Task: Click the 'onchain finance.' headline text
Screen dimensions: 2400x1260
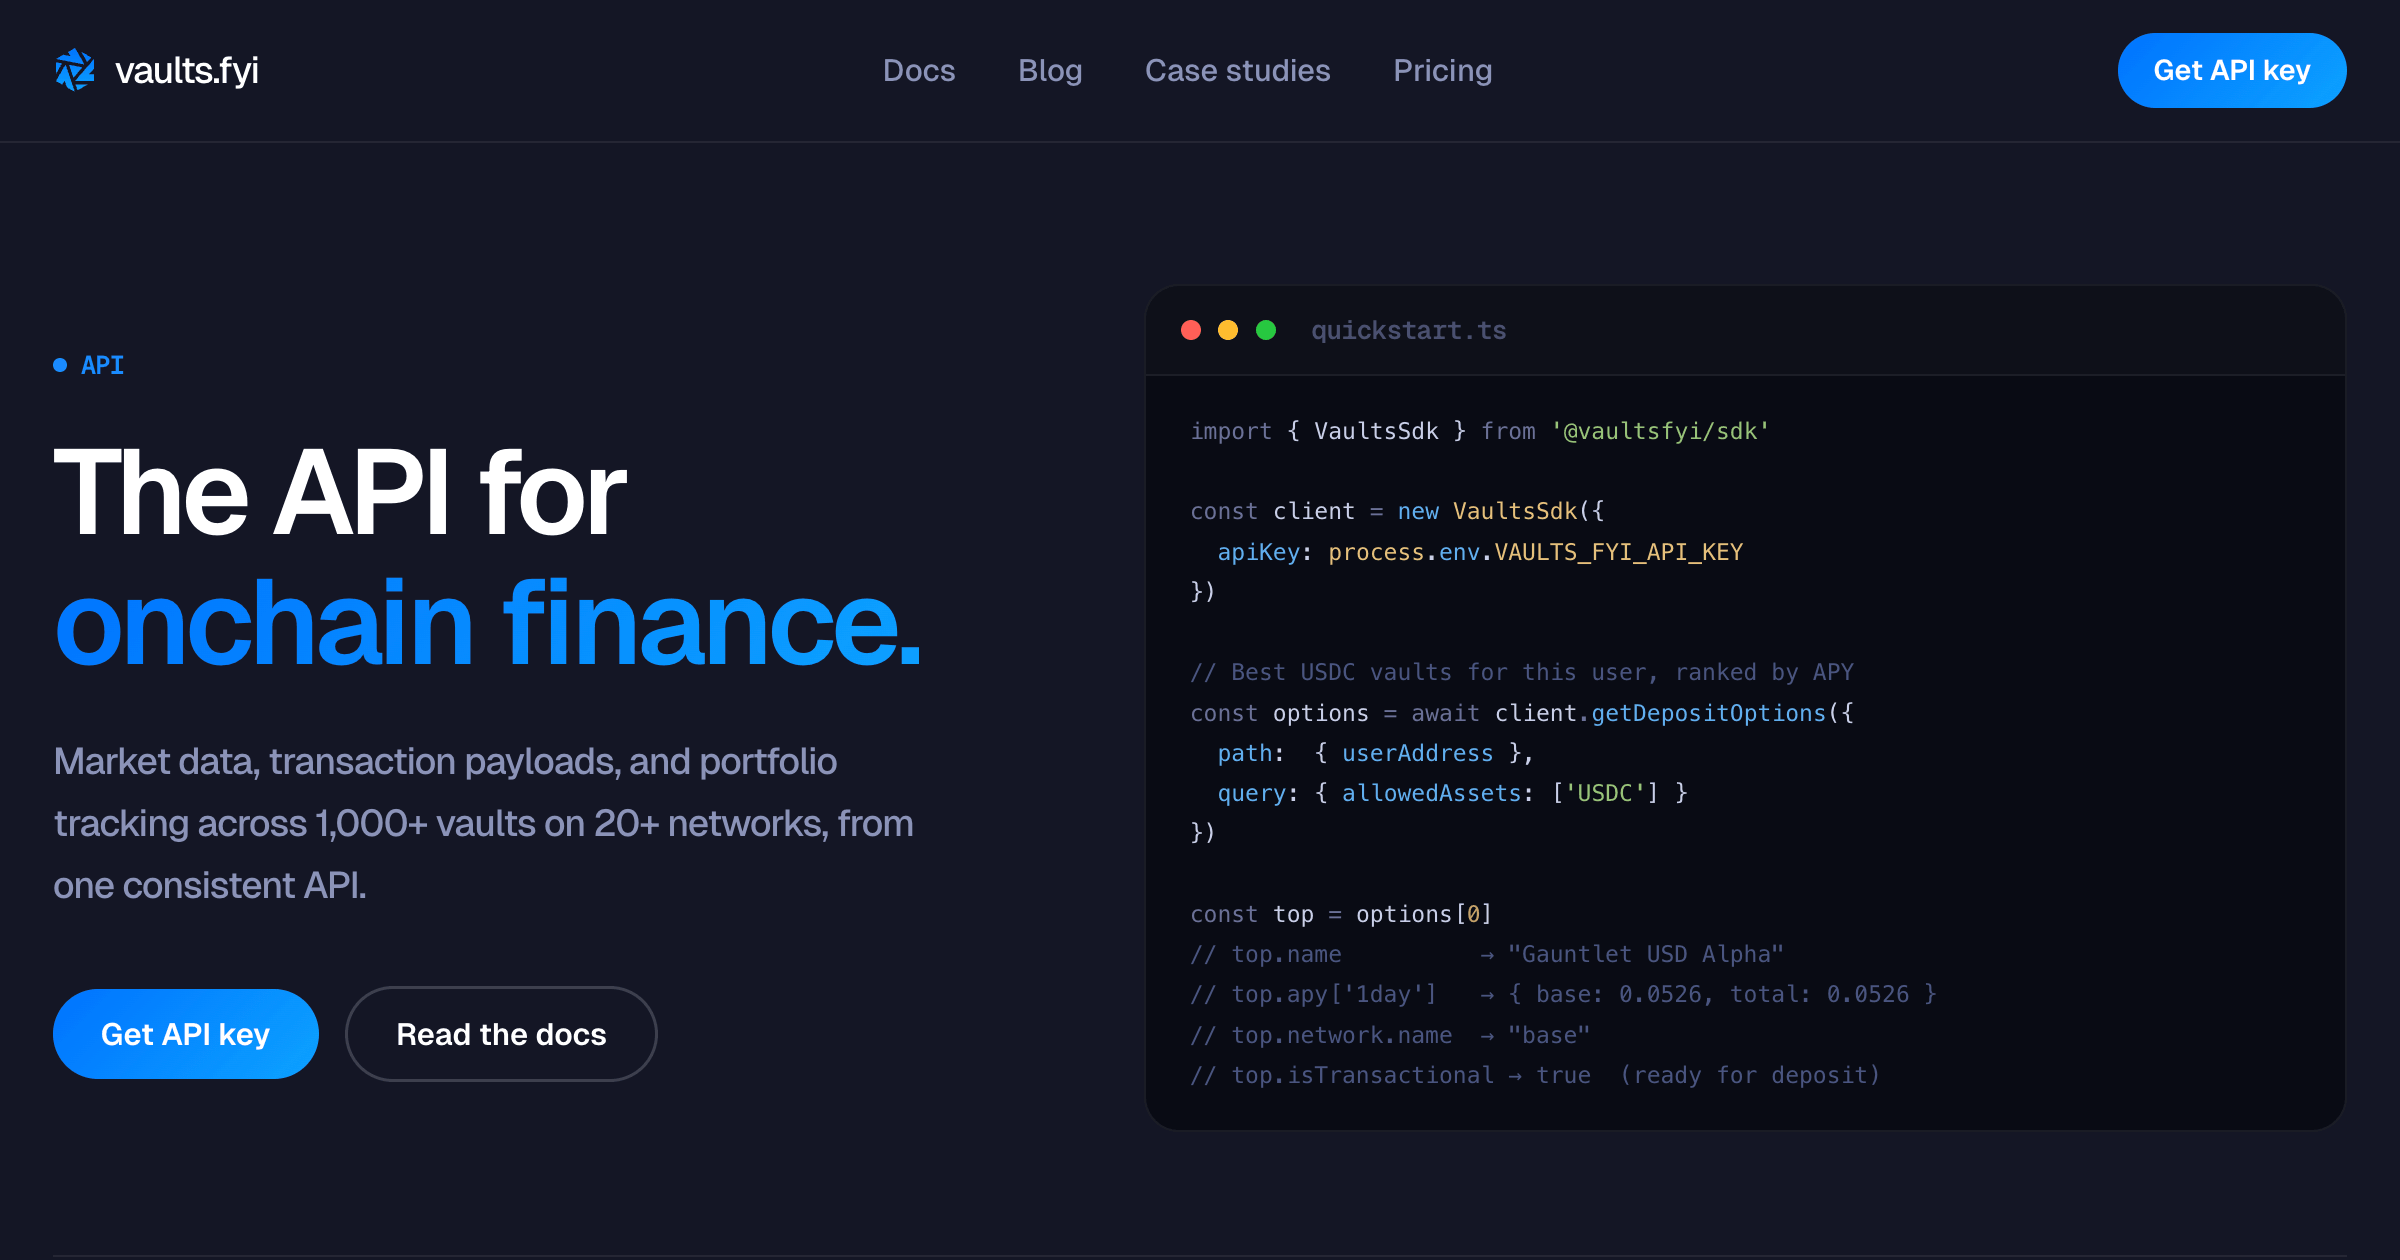Action: [487, 622]
